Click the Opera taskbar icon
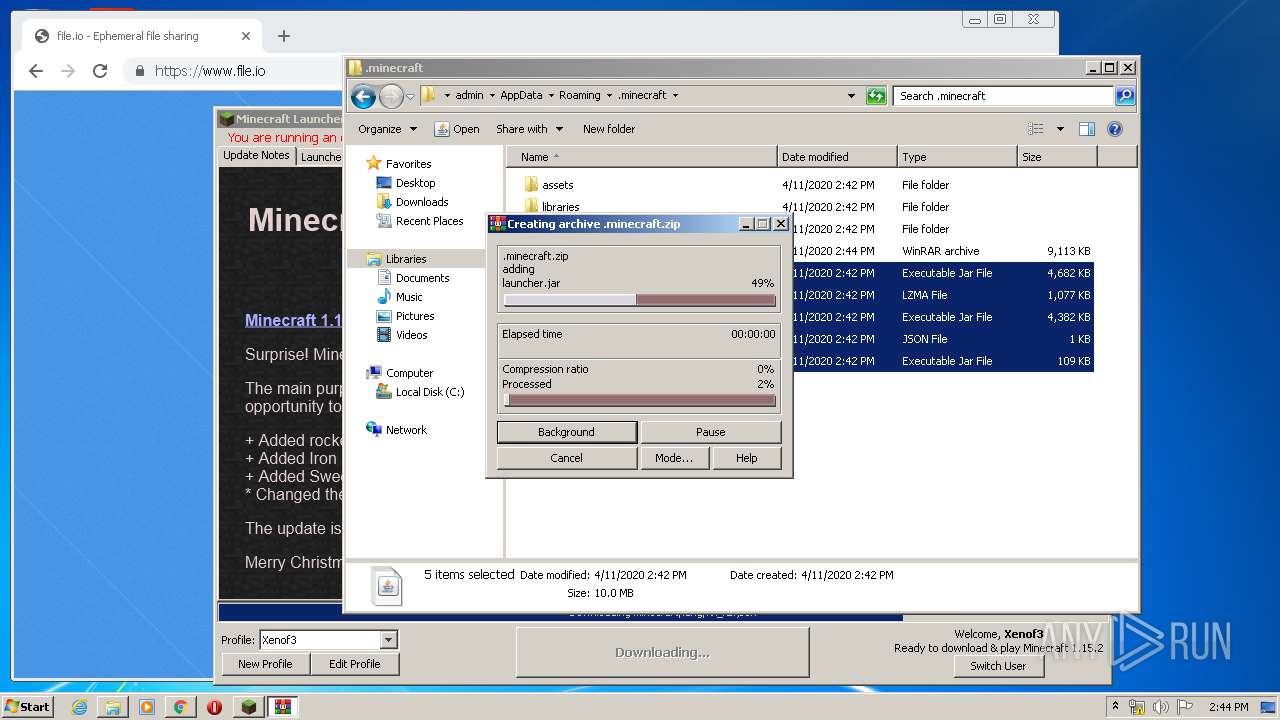 (214, 707)
